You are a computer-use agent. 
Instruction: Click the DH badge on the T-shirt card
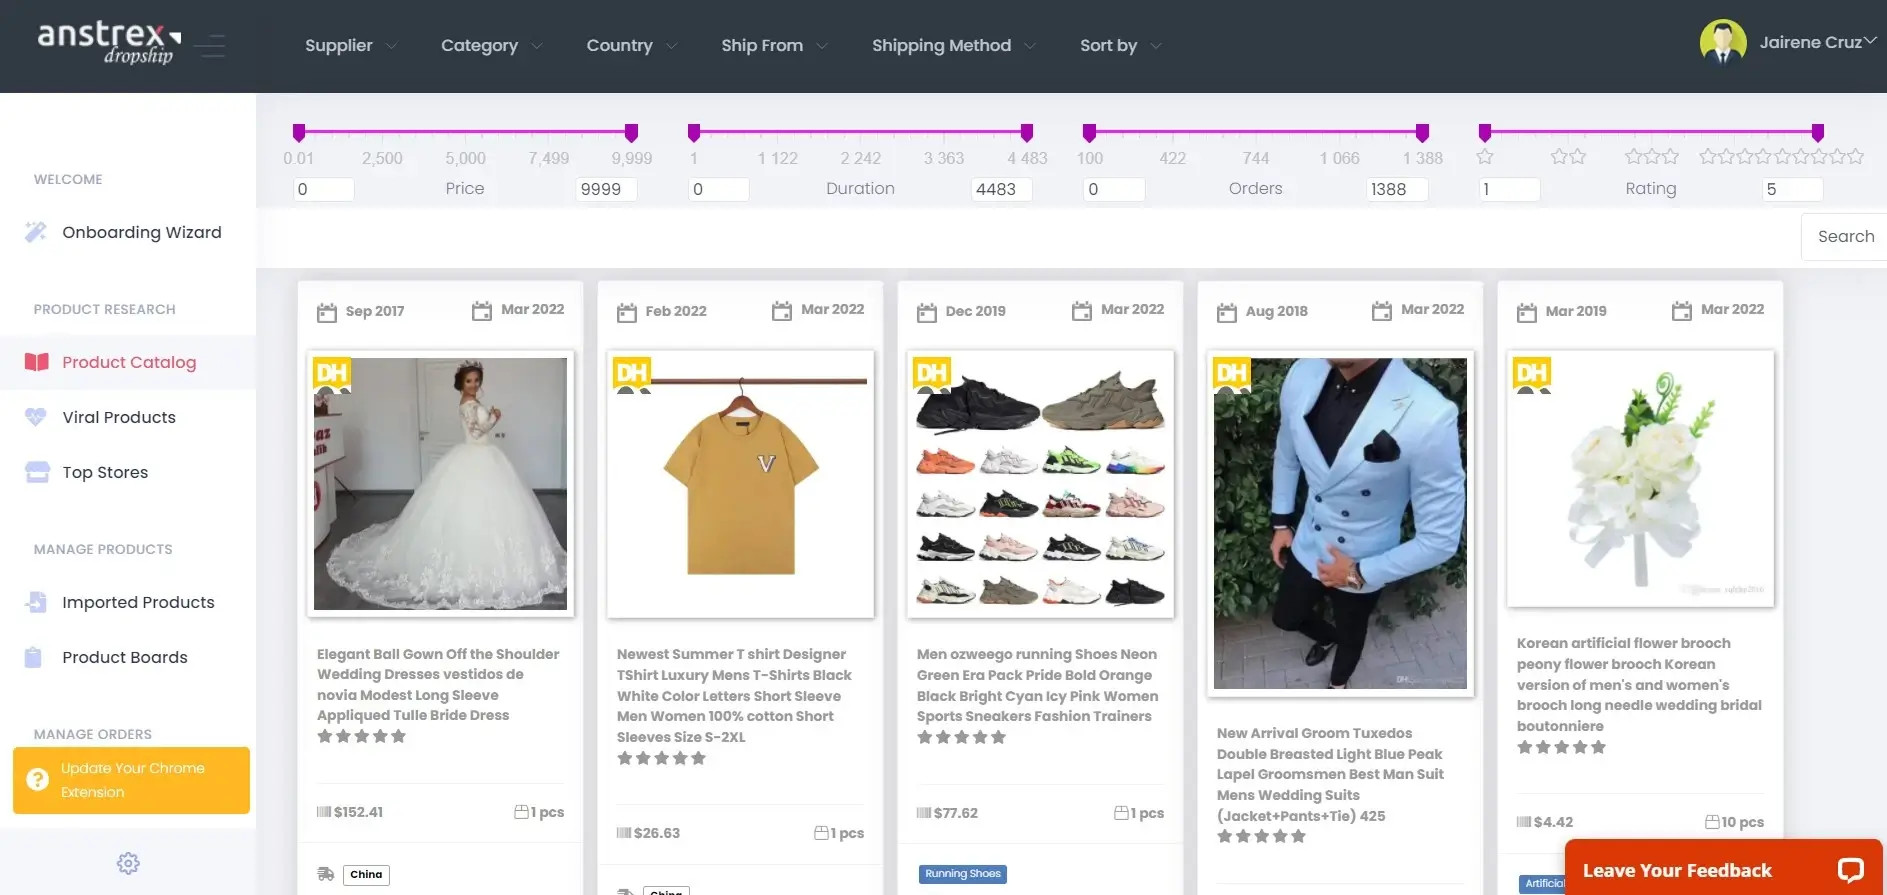[631, 375]
